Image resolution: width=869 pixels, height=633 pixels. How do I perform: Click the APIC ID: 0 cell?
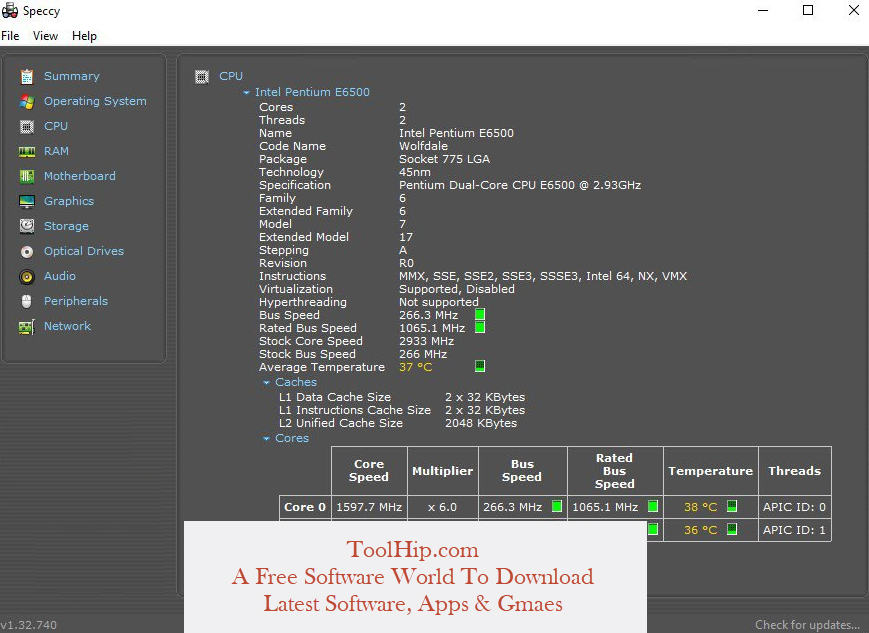tap(794, 507)
